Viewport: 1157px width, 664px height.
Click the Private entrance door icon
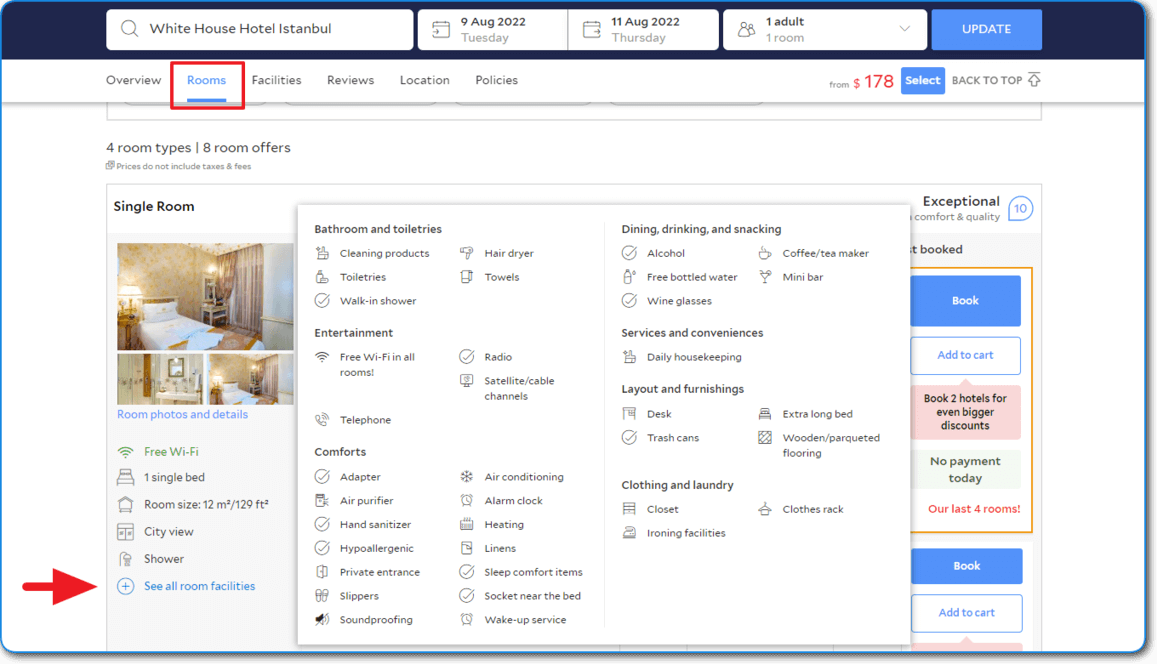click(x=322, y=572)
